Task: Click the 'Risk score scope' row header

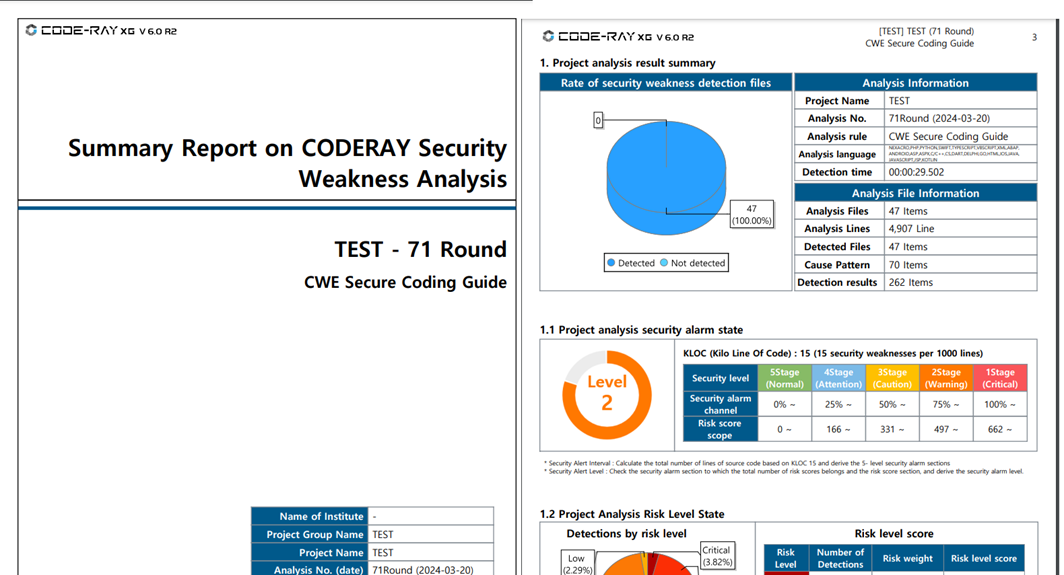Action: click(x=720, y=429)
